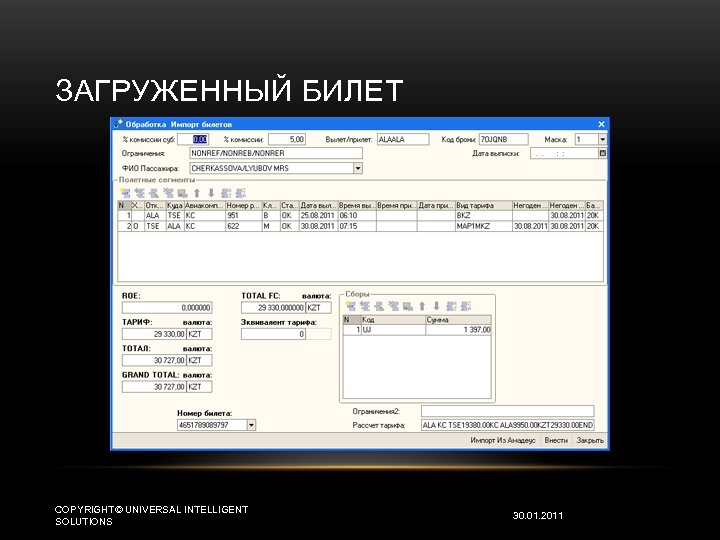Click the TOTAL FC amount field
The height and width of the screenshot is (540, 720).
pyautogui.click(x=273, y=308)
